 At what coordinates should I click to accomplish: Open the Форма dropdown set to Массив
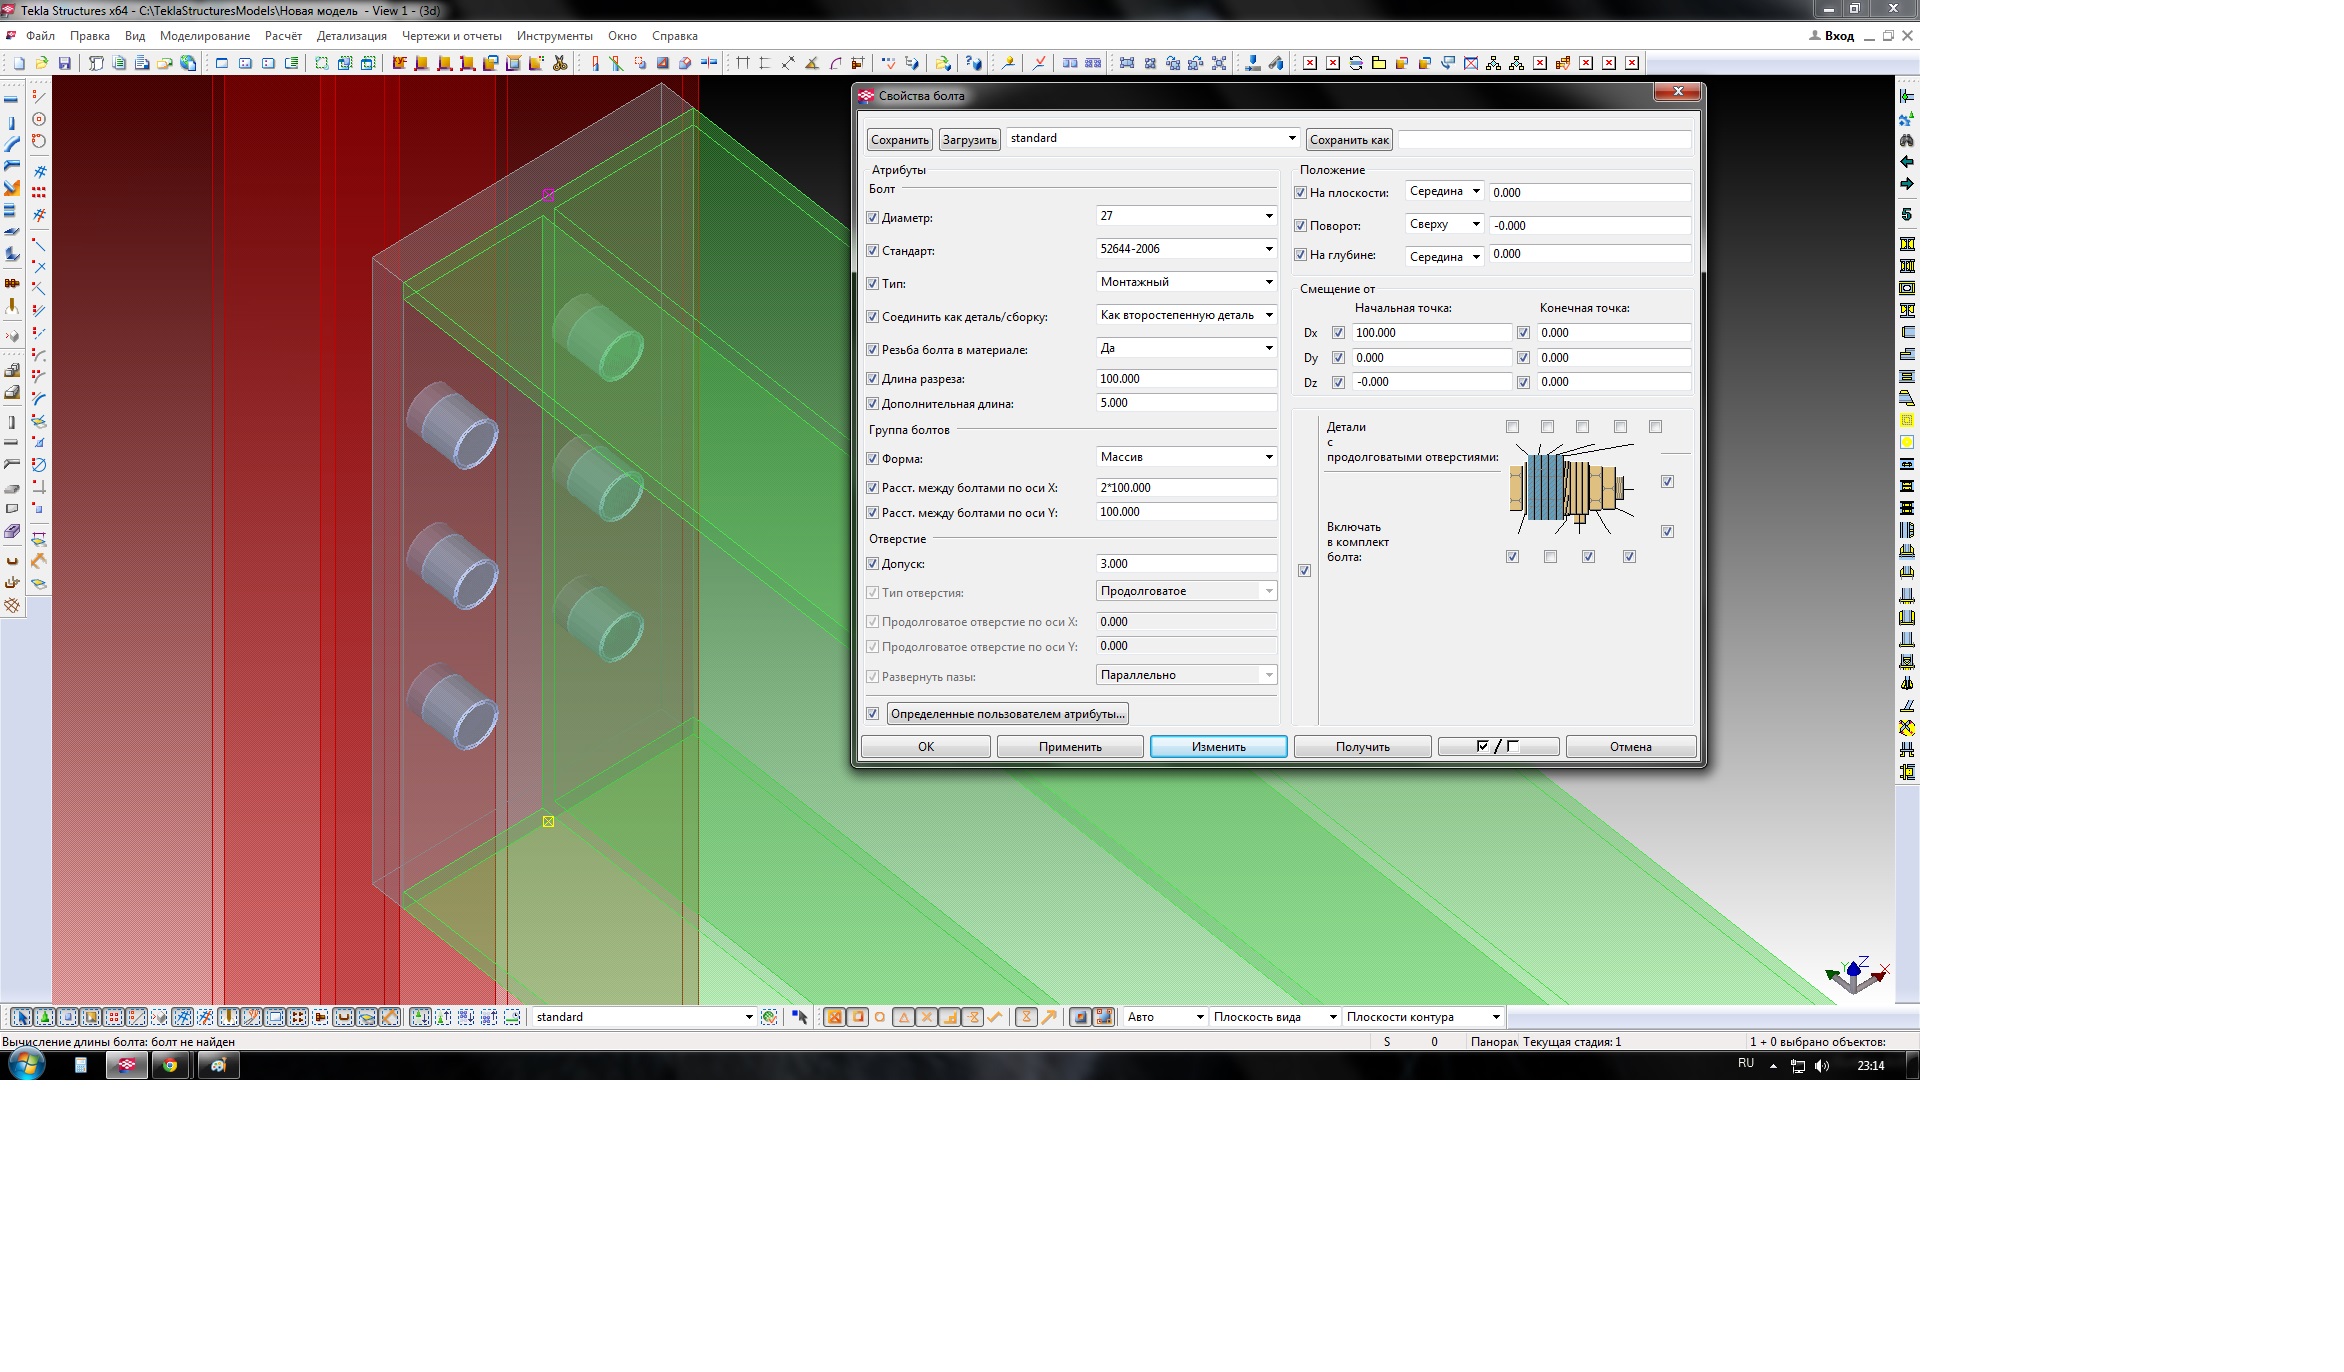tap(1268, 457)
